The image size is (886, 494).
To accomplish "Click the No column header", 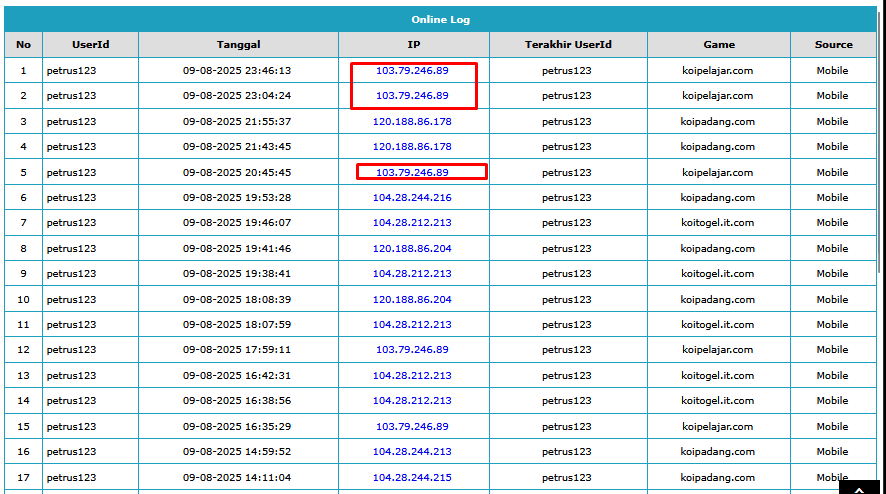I will [x=23, y=45].
